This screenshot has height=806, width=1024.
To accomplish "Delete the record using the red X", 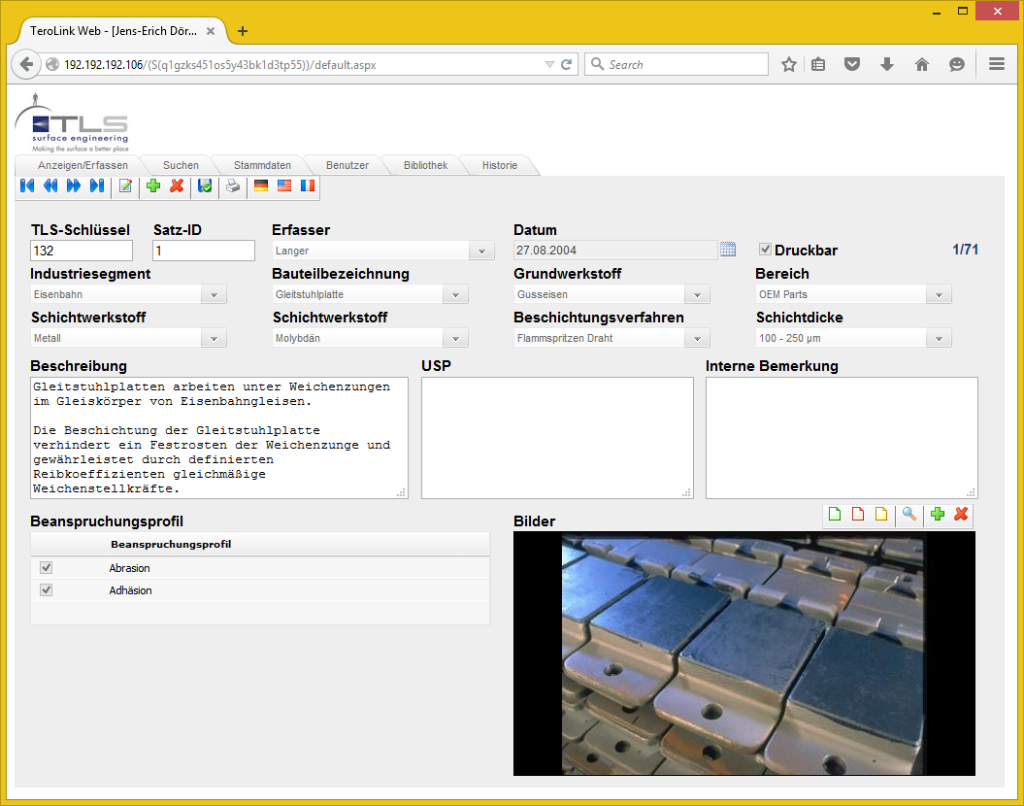I will (x=177, y=185).
